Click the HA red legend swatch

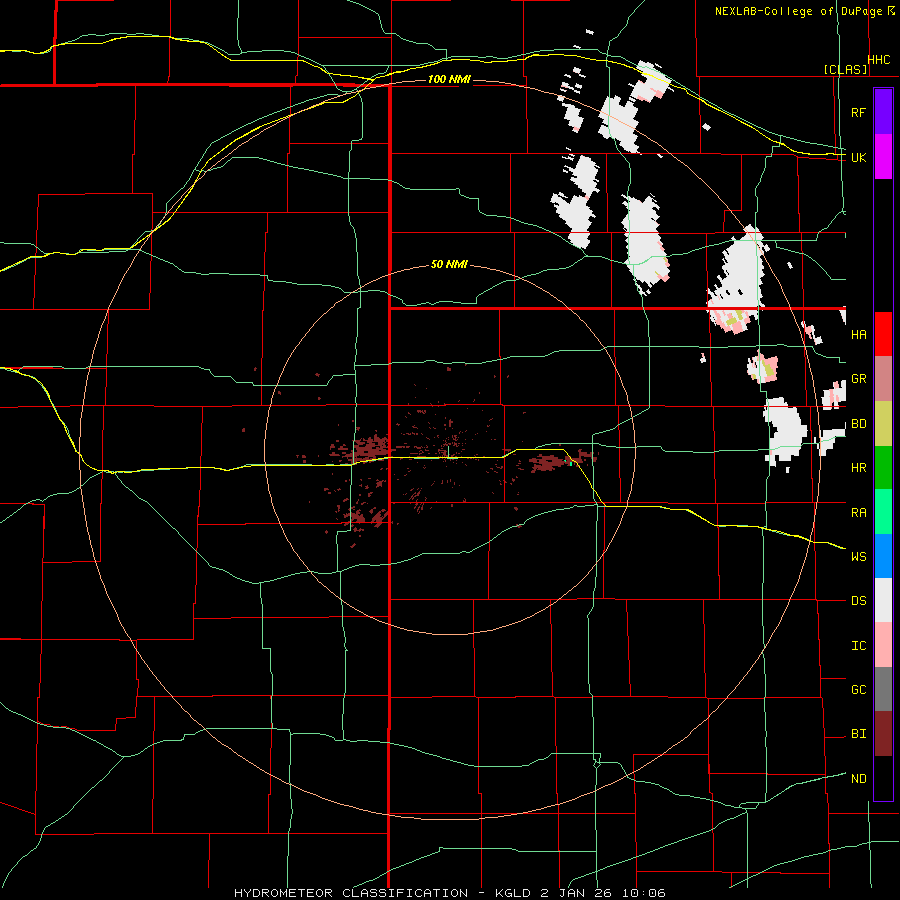click(883, 334)
